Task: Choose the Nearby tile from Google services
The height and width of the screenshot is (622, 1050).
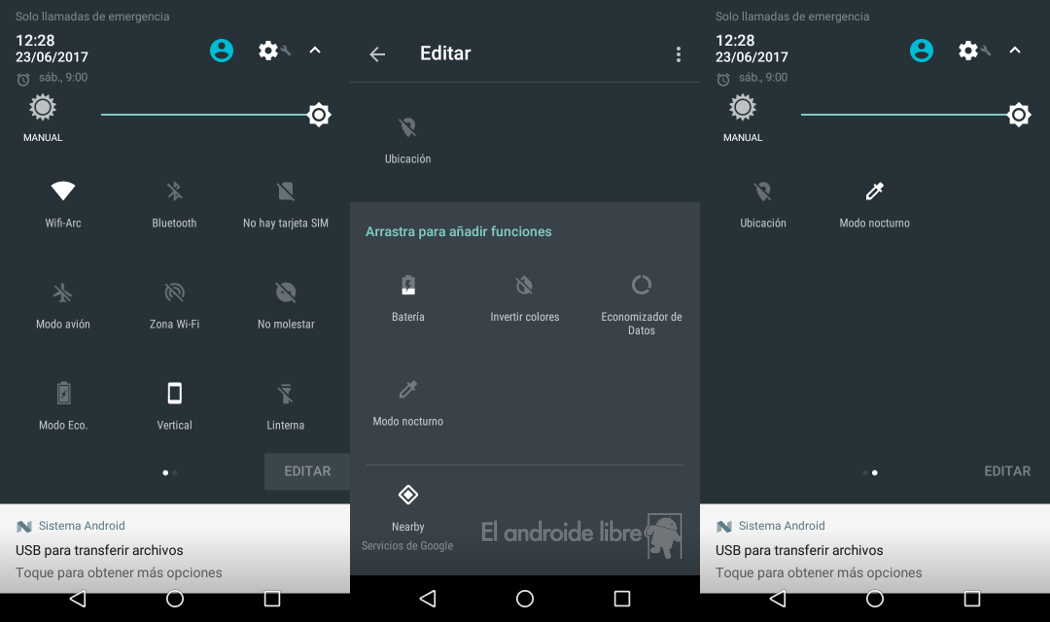Action: pyautogui.click(x=408, y=496)
